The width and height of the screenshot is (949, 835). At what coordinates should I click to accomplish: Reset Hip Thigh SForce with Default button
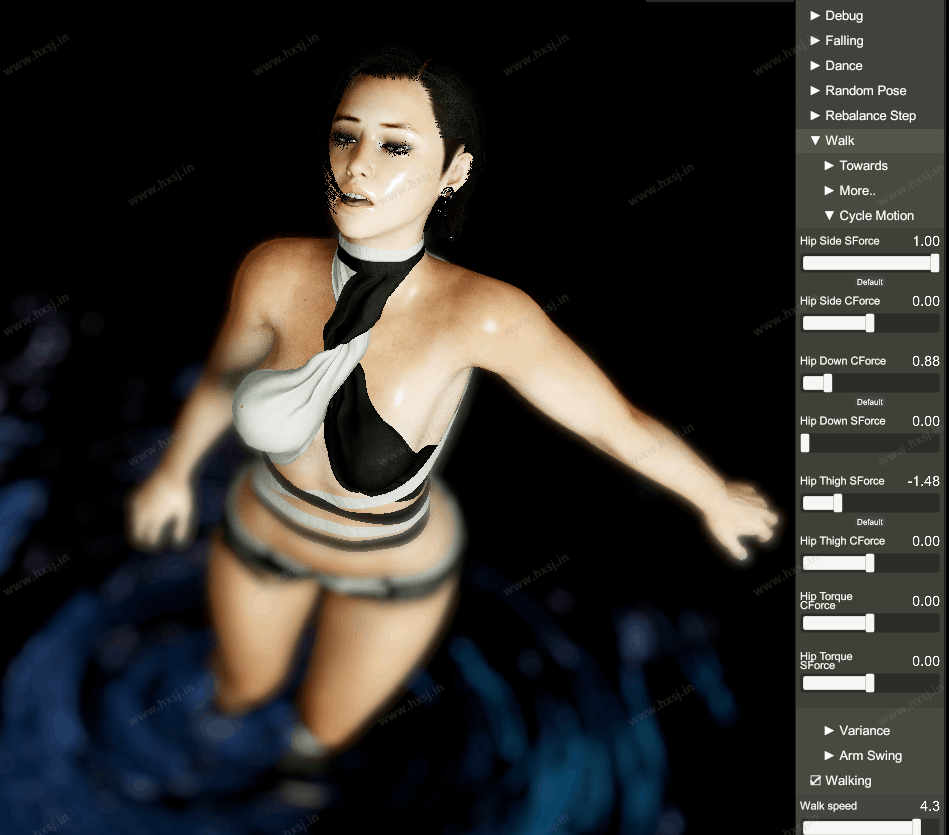[870, 522]
